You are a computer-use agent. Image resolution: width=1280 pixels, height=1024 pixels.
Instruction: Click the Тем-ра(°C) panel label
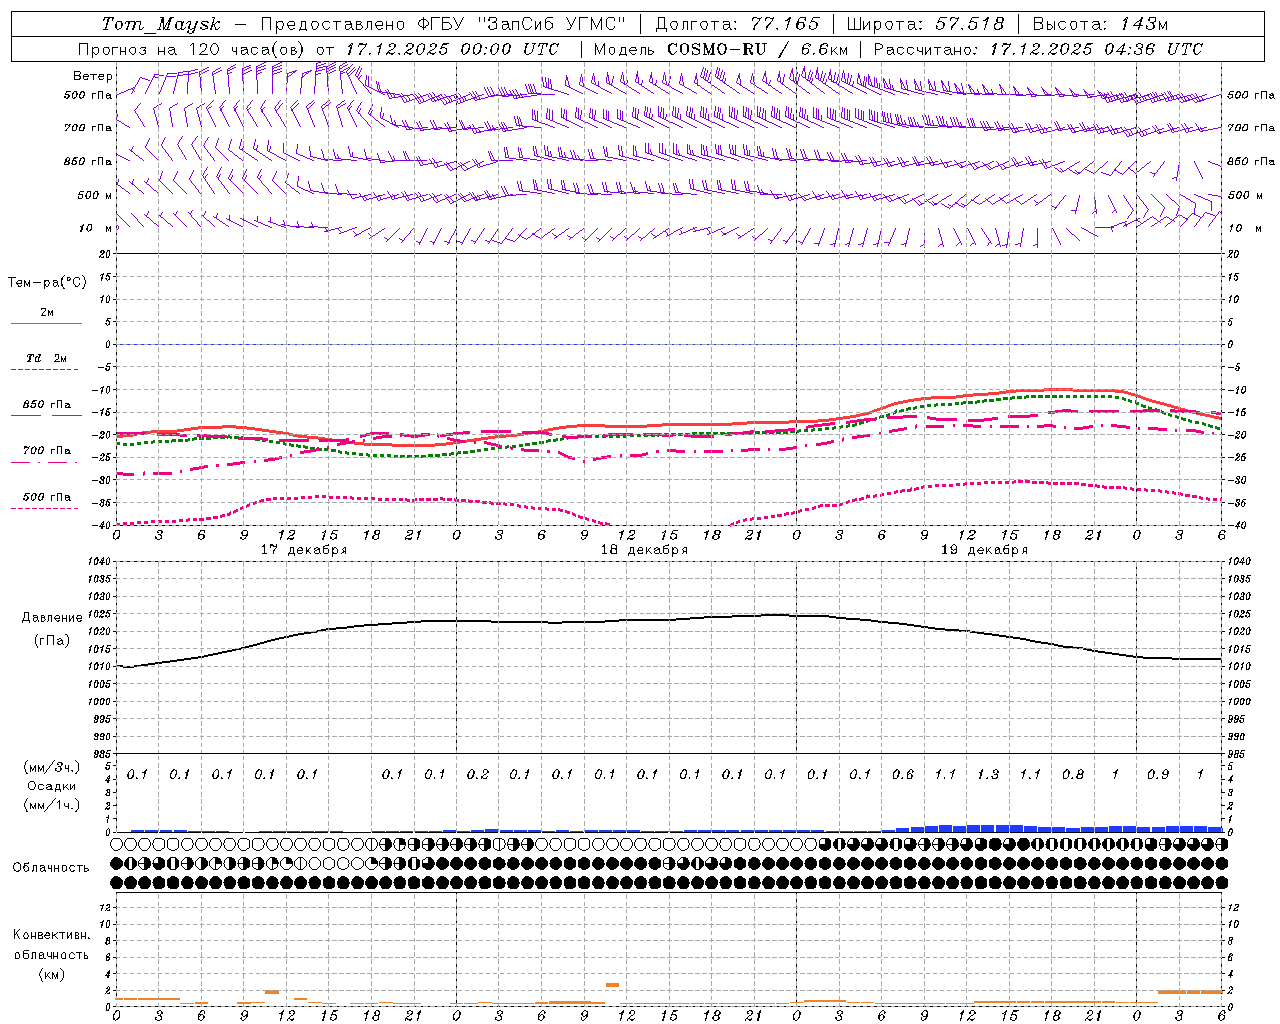click(47, 282)
